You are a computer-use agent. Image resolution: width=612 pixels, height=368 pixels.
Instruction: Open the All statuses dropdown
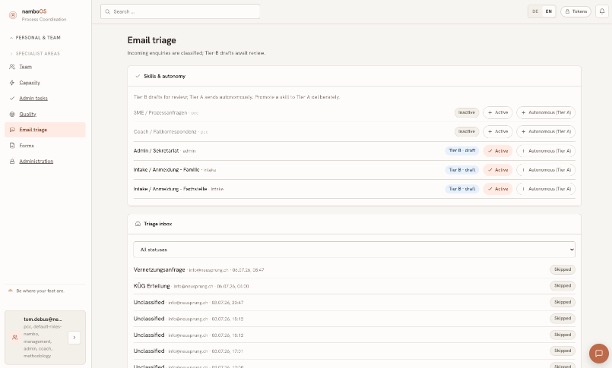point(354,249)
